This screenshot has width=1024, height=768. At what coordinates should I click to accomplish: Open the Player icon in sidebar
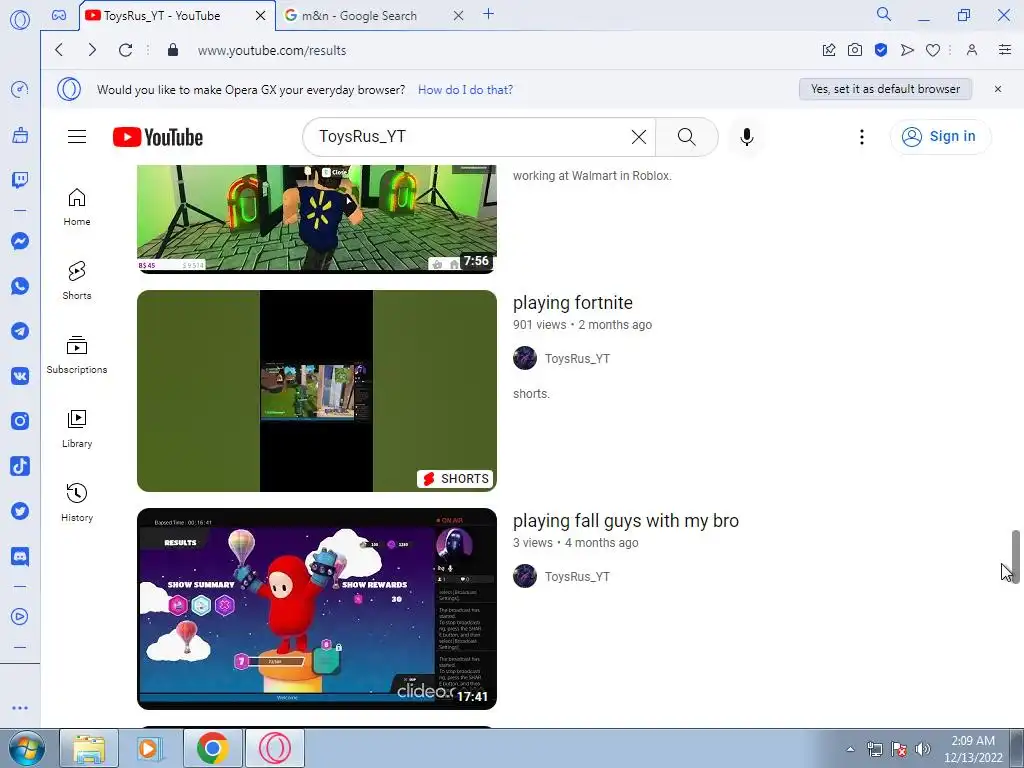[20, 616]
